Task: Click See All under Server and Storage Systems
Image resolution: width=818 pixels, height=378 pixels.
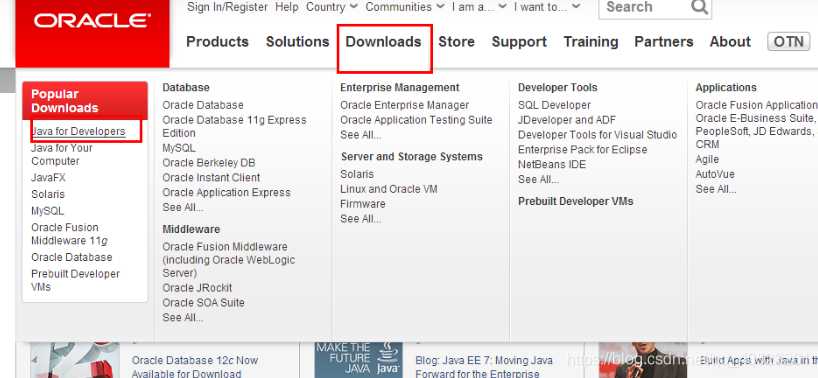Action: pos(360,219)
